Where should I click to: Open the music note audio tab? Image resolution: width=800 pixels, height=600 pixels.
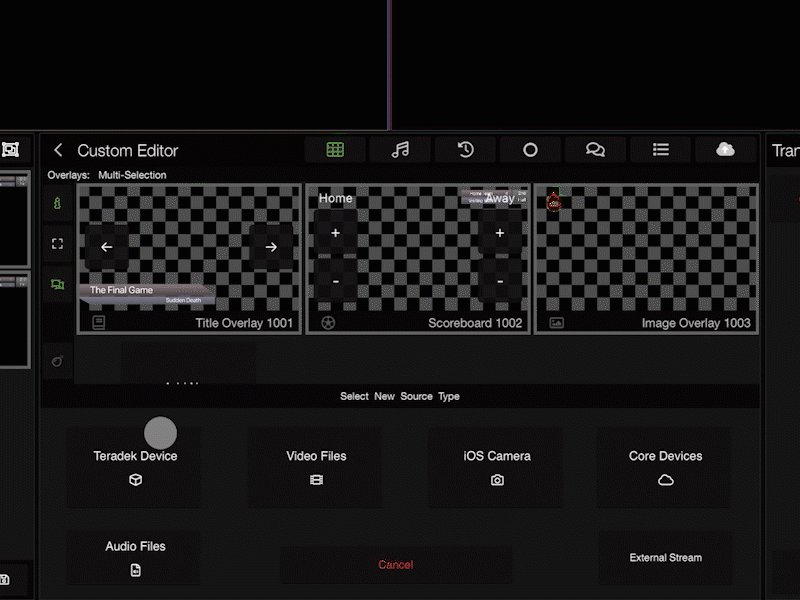(400, 150)
